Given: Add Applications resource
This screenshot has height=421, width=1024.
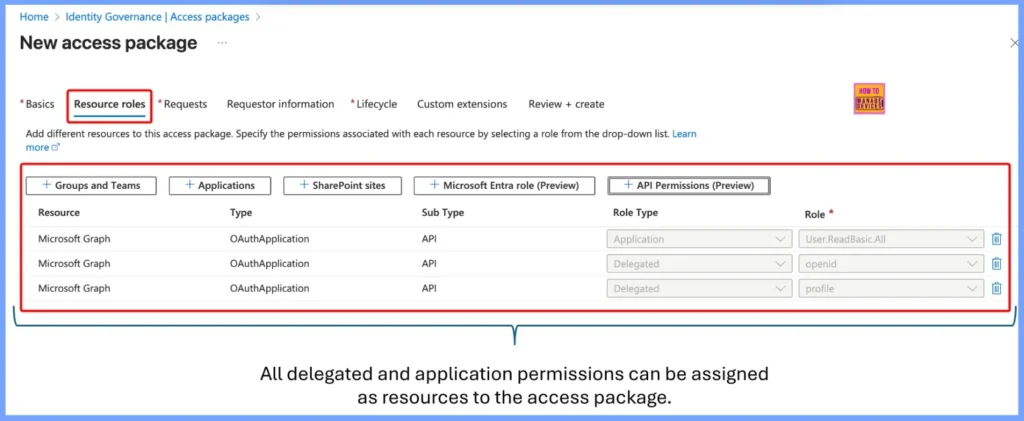Looking at the screenshot, I should click(x=220, y=185).
